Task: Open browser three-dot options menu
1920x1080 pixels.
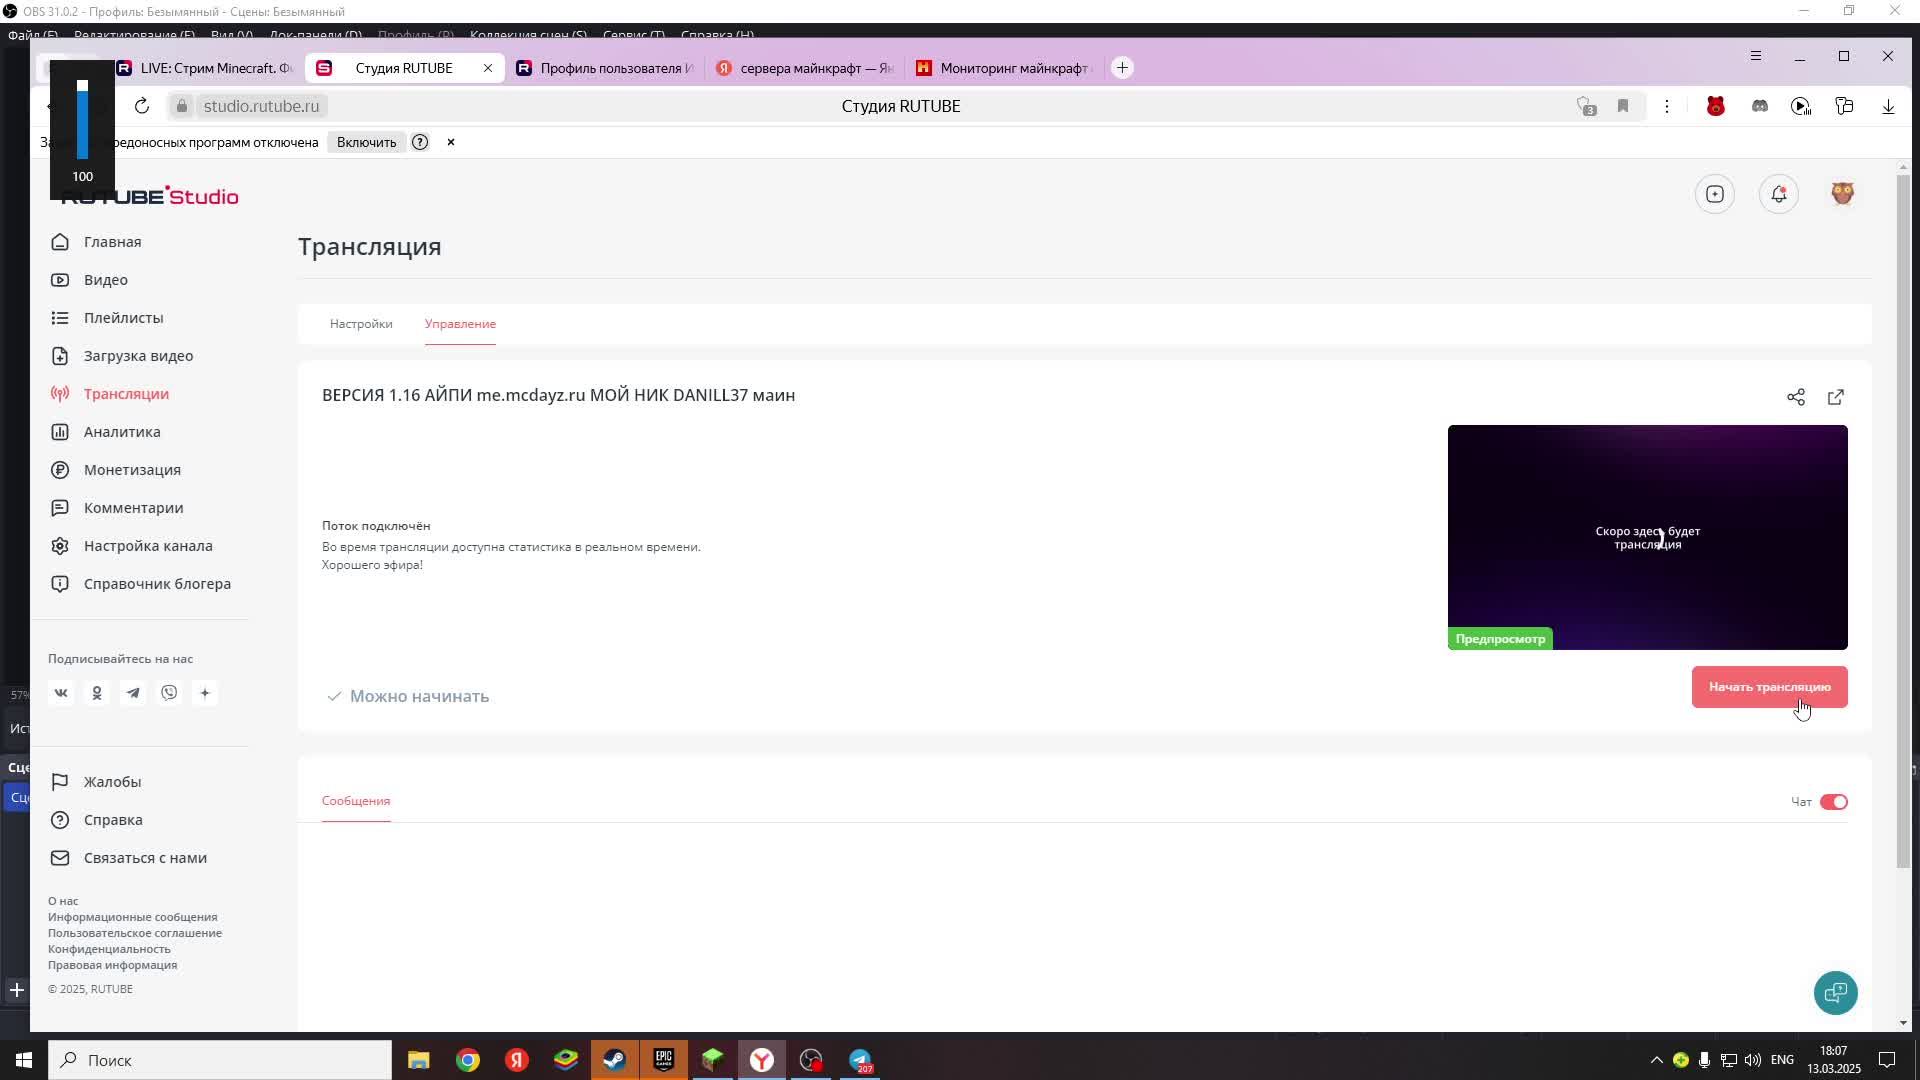Action: pos(1667,106)
